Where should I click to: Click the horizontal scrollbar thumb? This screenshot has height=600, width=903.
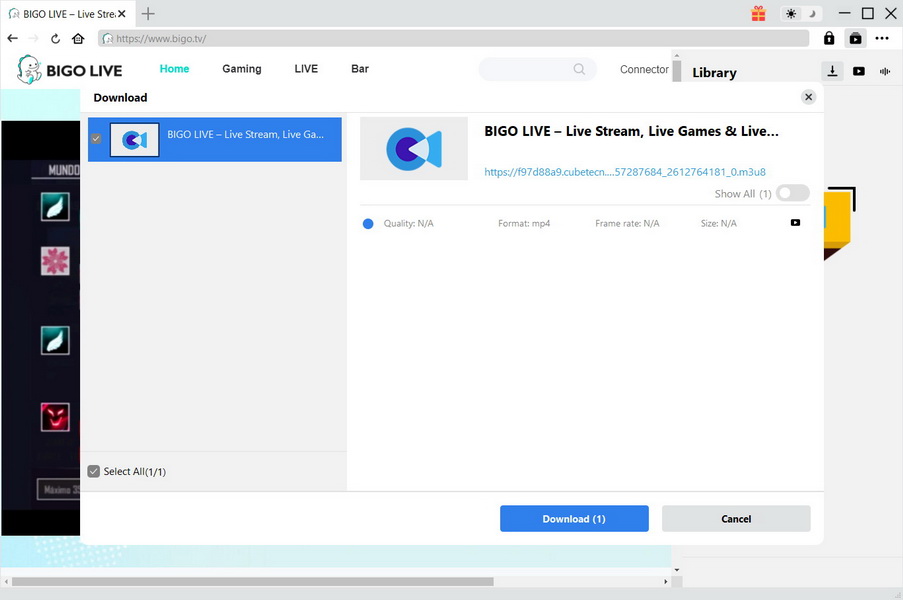click(x=252, y=582)
